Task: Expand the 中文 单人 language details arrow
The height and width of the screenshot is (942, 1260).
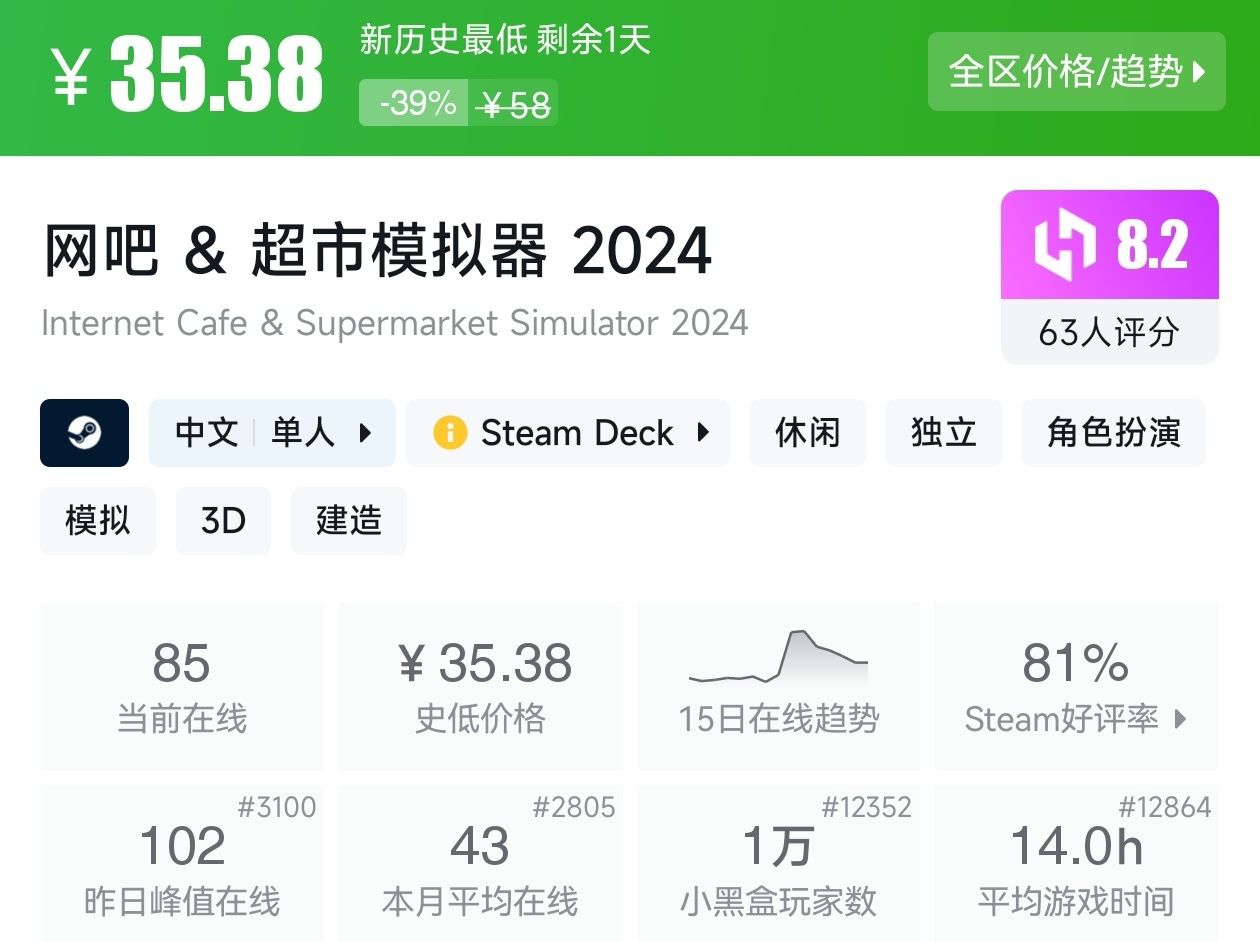Action: coord(365,433)
